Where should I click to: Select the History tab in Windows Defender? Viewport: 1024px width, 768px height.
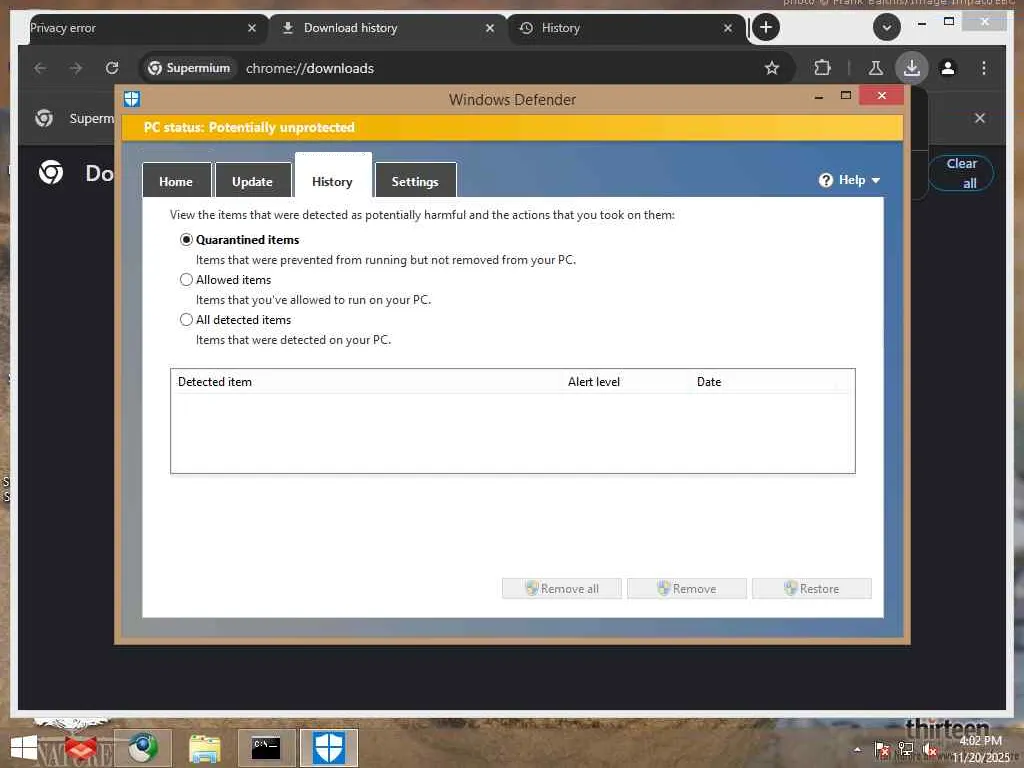(x=332, y=176)
